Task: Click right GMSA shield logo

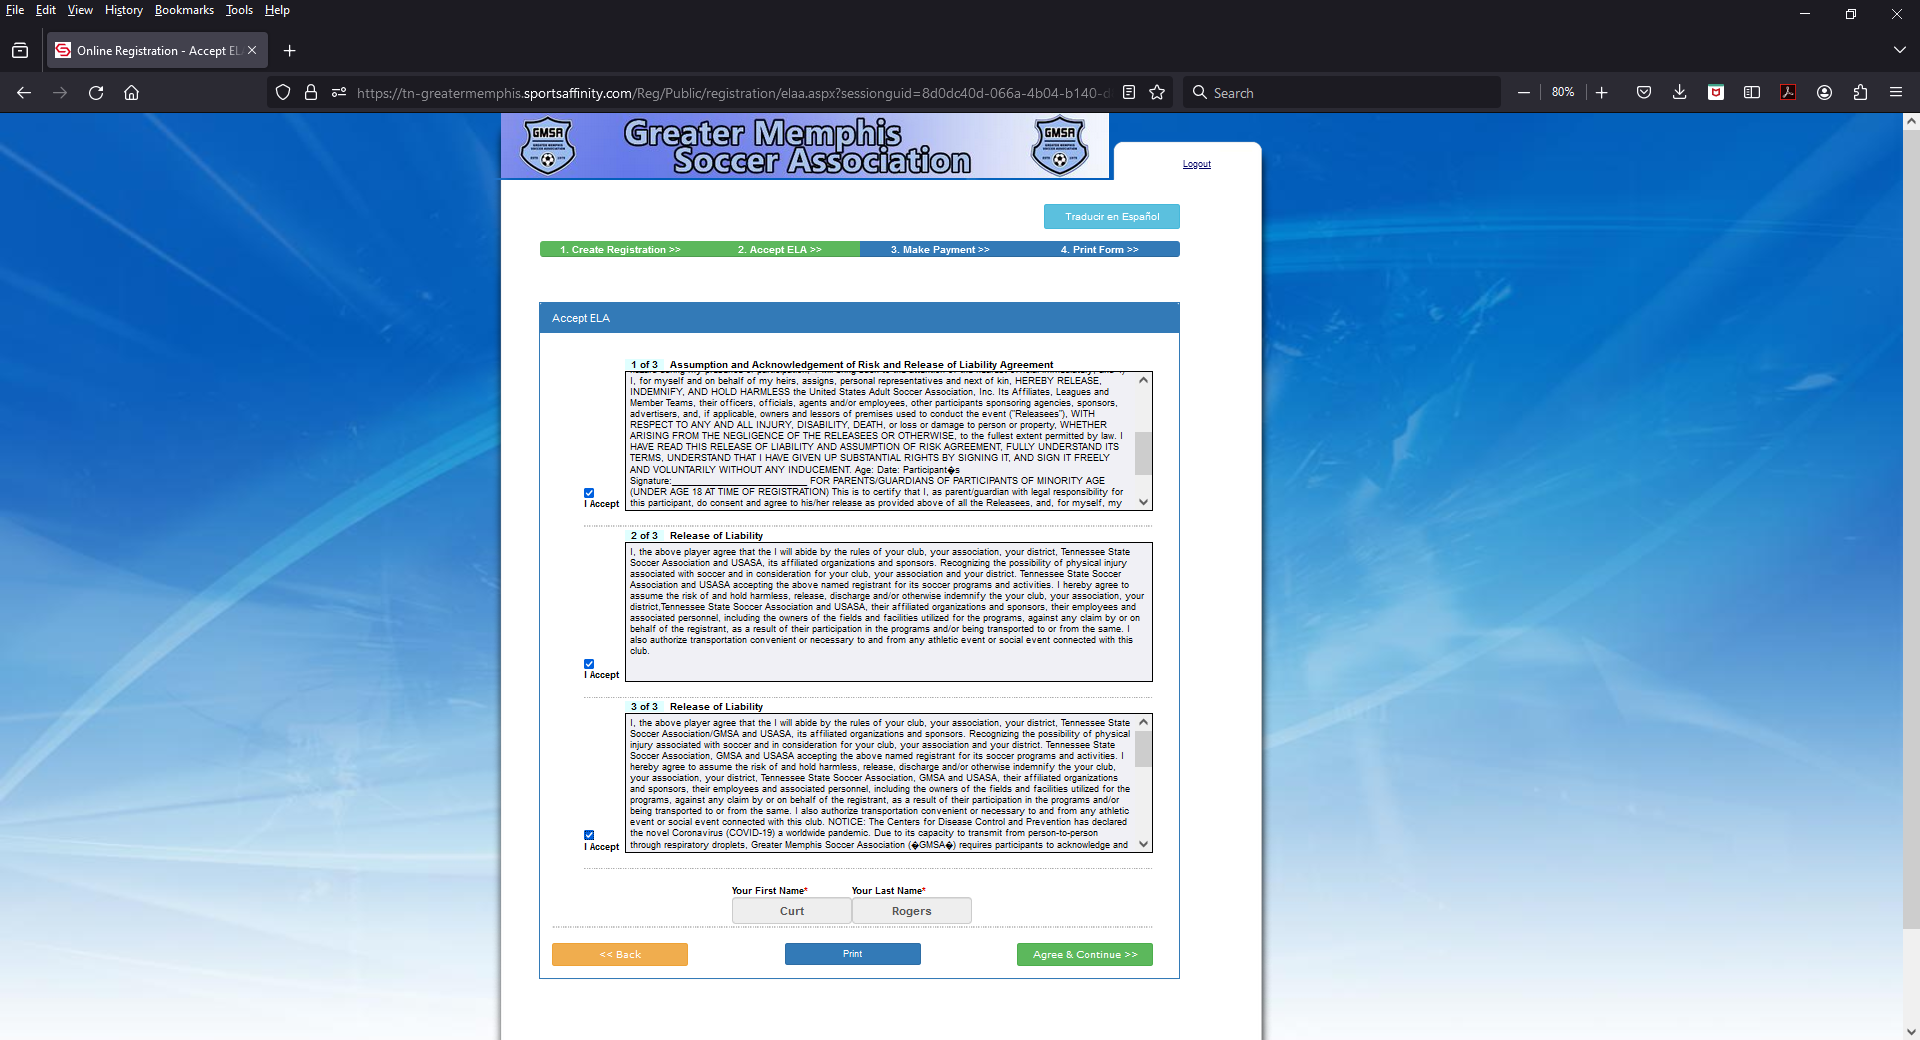Action: tap(1059, 146)
